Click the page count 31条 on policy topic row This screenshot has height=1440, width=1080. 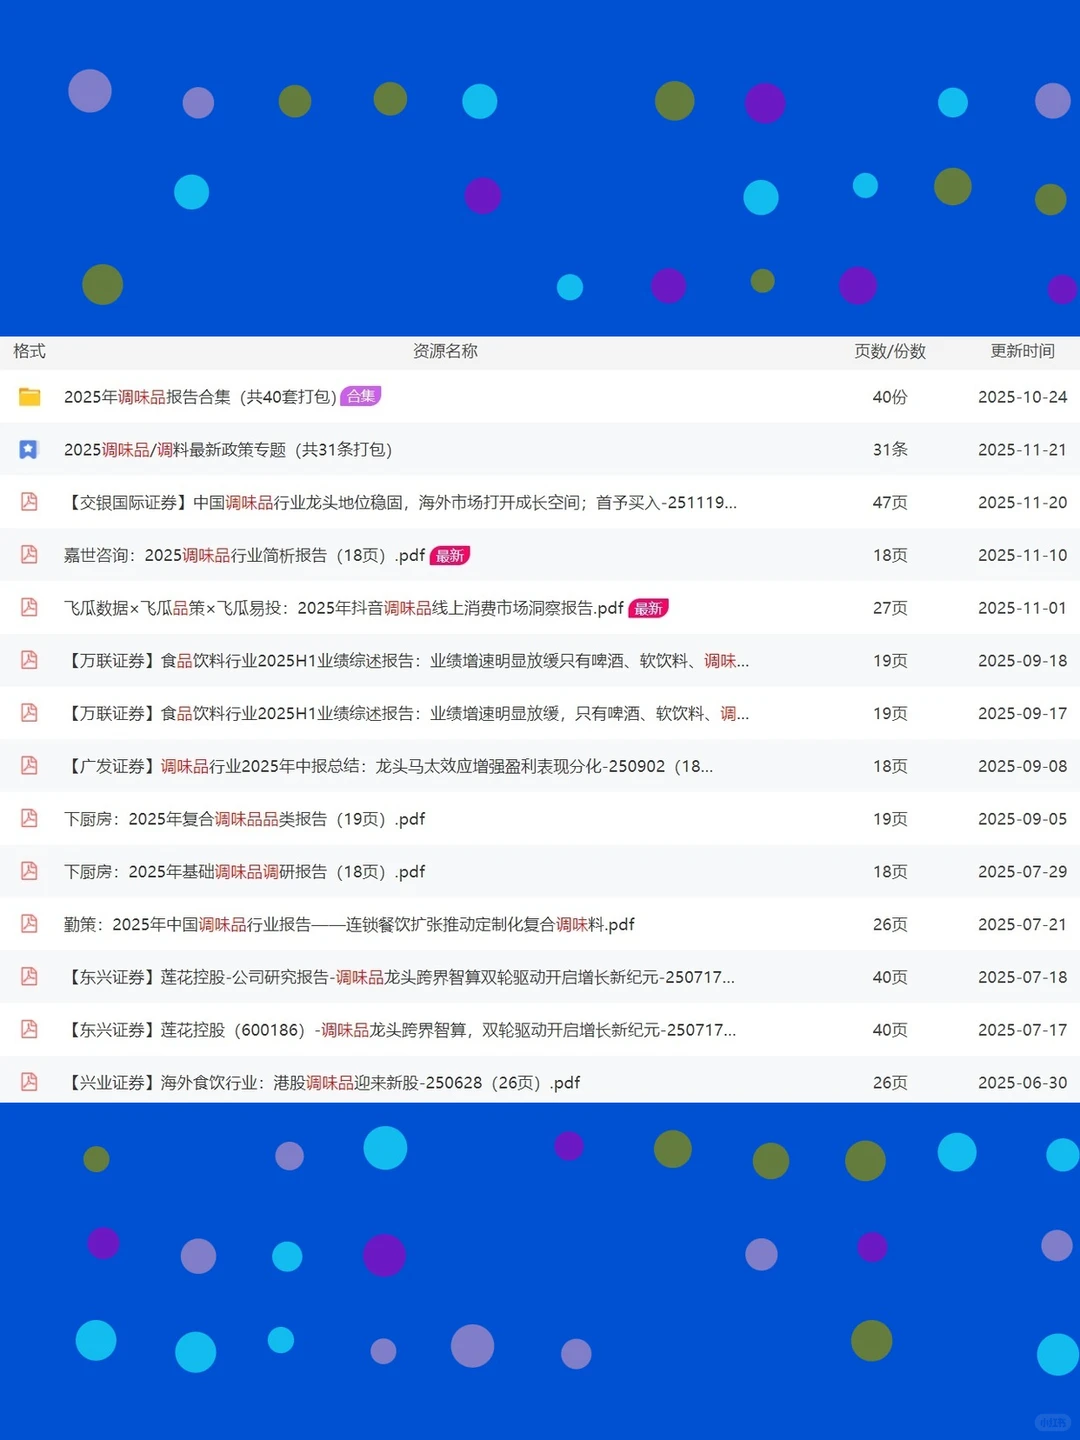(890, 449)
